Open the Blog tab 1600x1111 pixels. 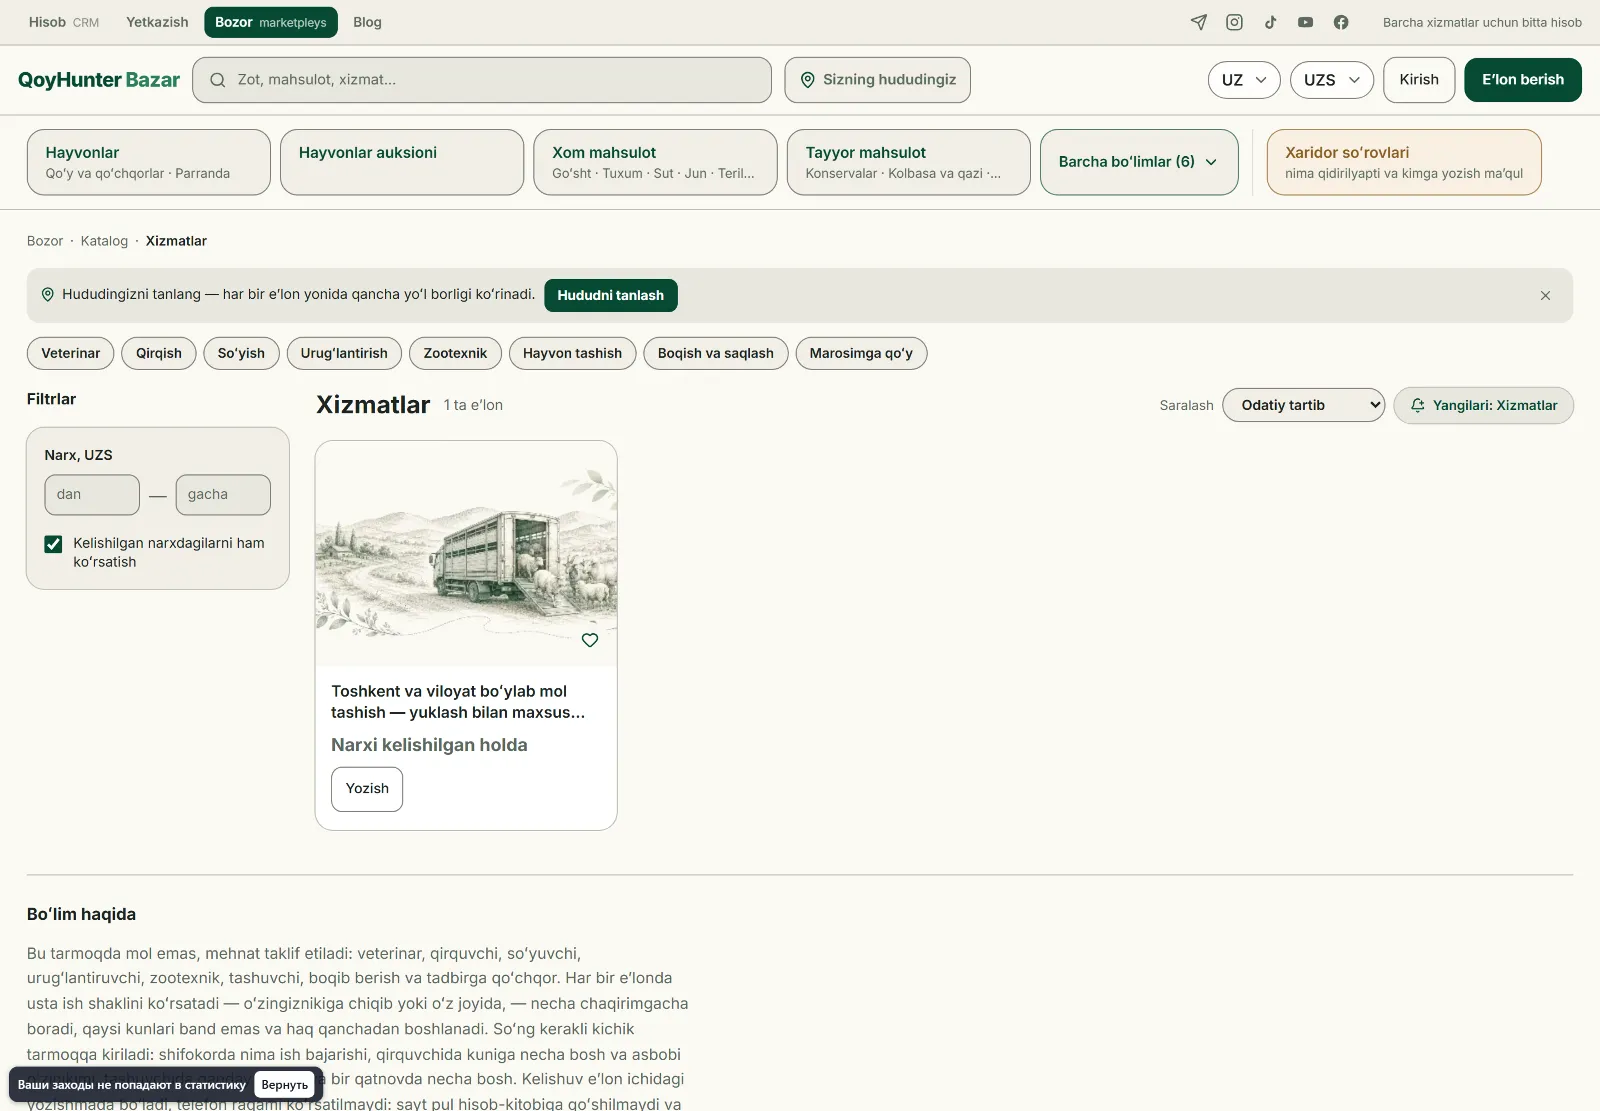pyautogui.click(x=367, y=22)
